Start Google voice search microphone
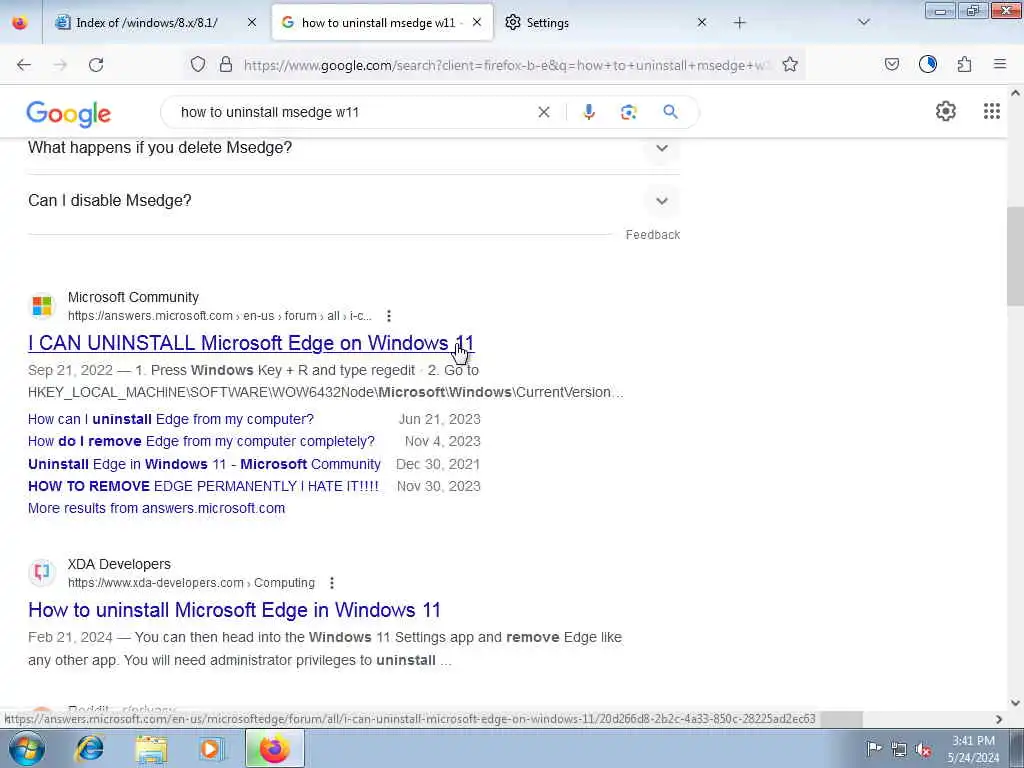This screenshot has width=1024, height=768. pos(588,112)
